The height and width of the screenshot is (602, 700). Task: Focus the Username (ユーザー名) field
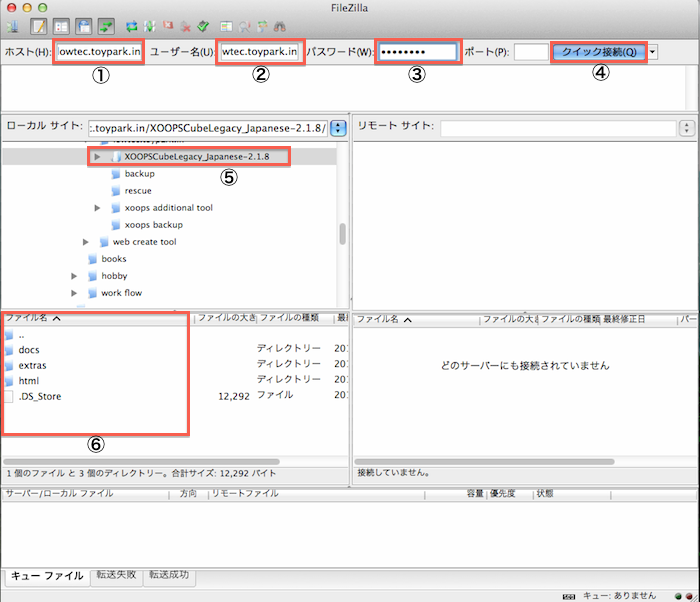260,52
